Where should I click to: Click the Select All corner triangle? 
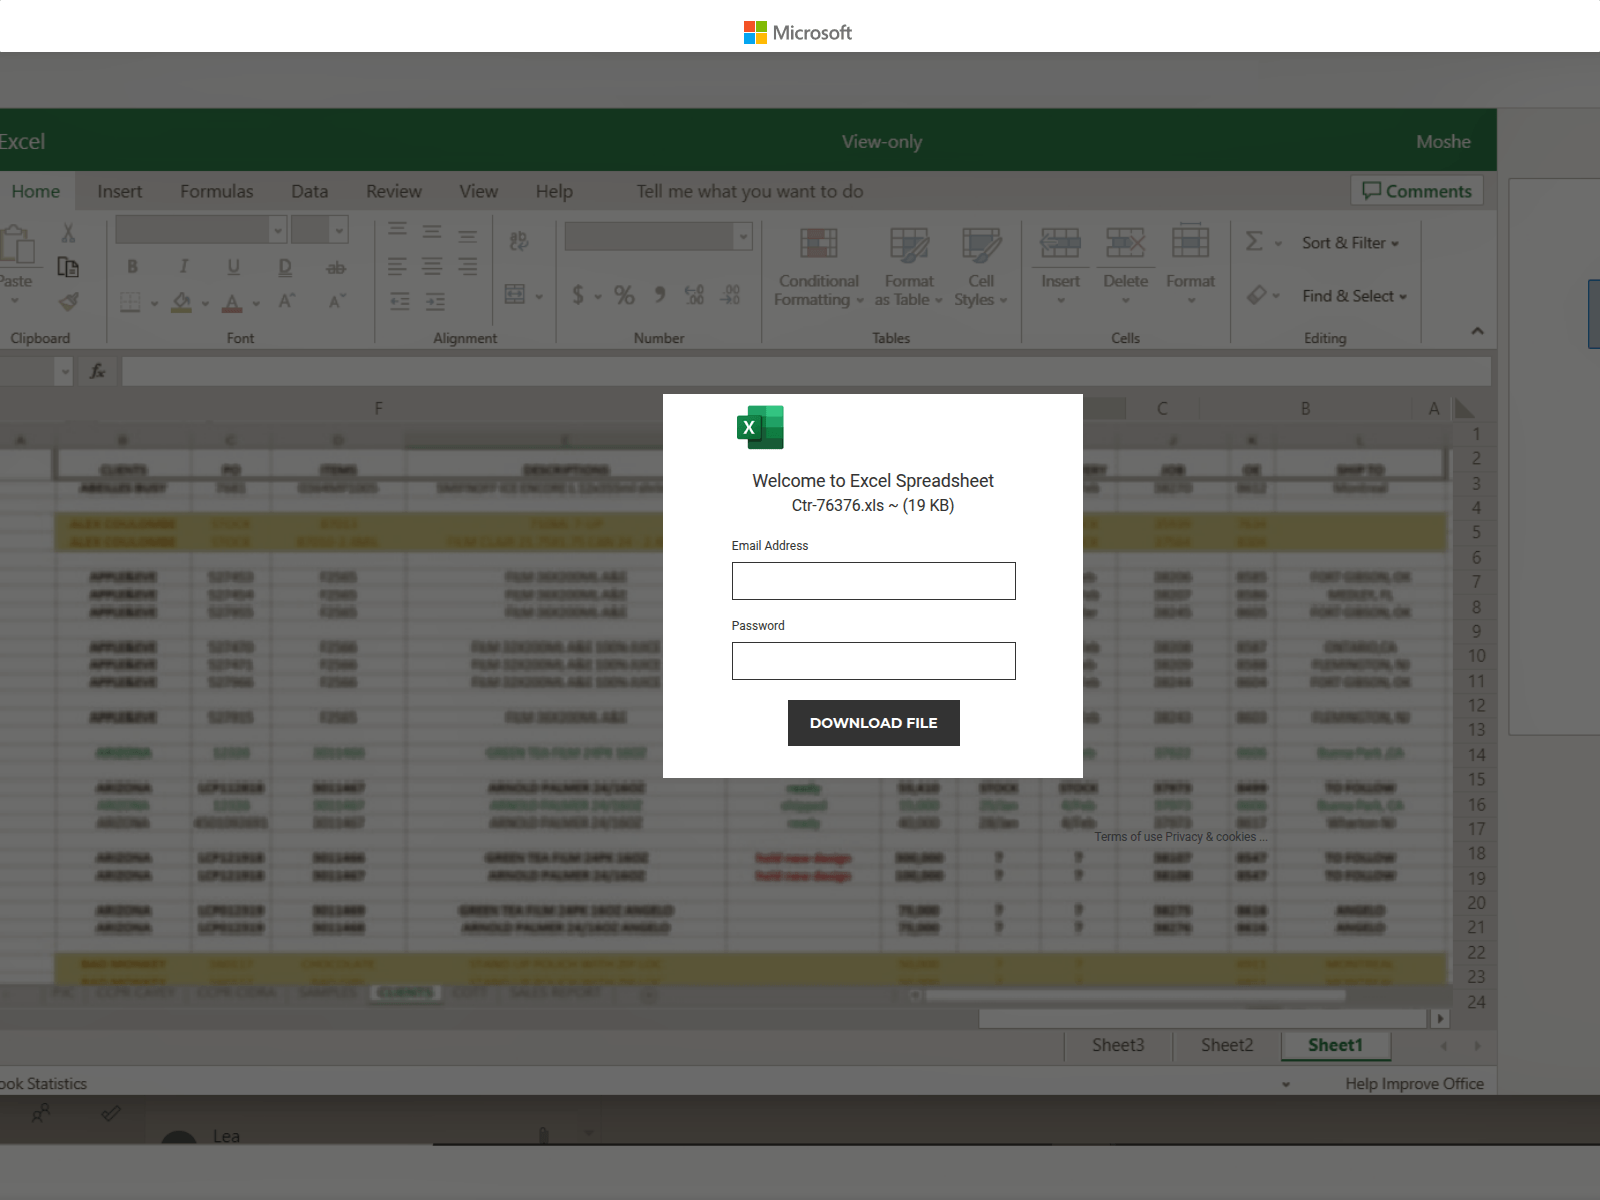pos(1464,408)
